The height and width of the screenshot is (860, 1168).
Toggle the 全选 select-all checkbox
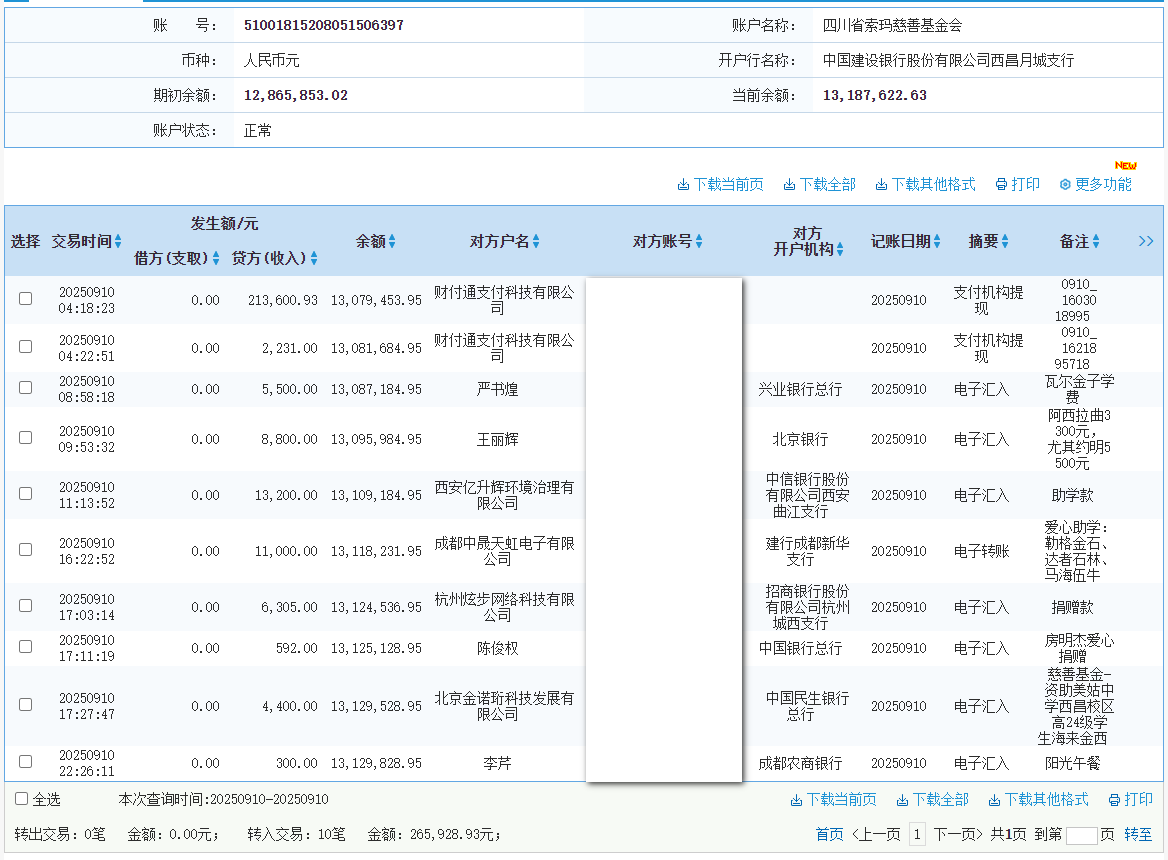tap(21, 799)
